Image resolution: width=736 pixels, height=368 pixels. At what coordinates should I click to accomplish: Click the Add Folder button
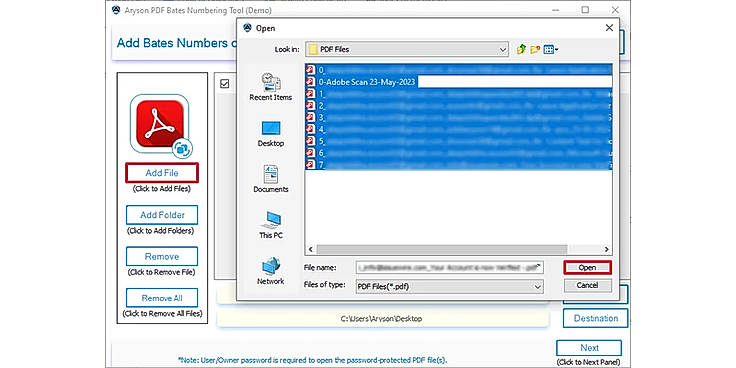[162, 215]
